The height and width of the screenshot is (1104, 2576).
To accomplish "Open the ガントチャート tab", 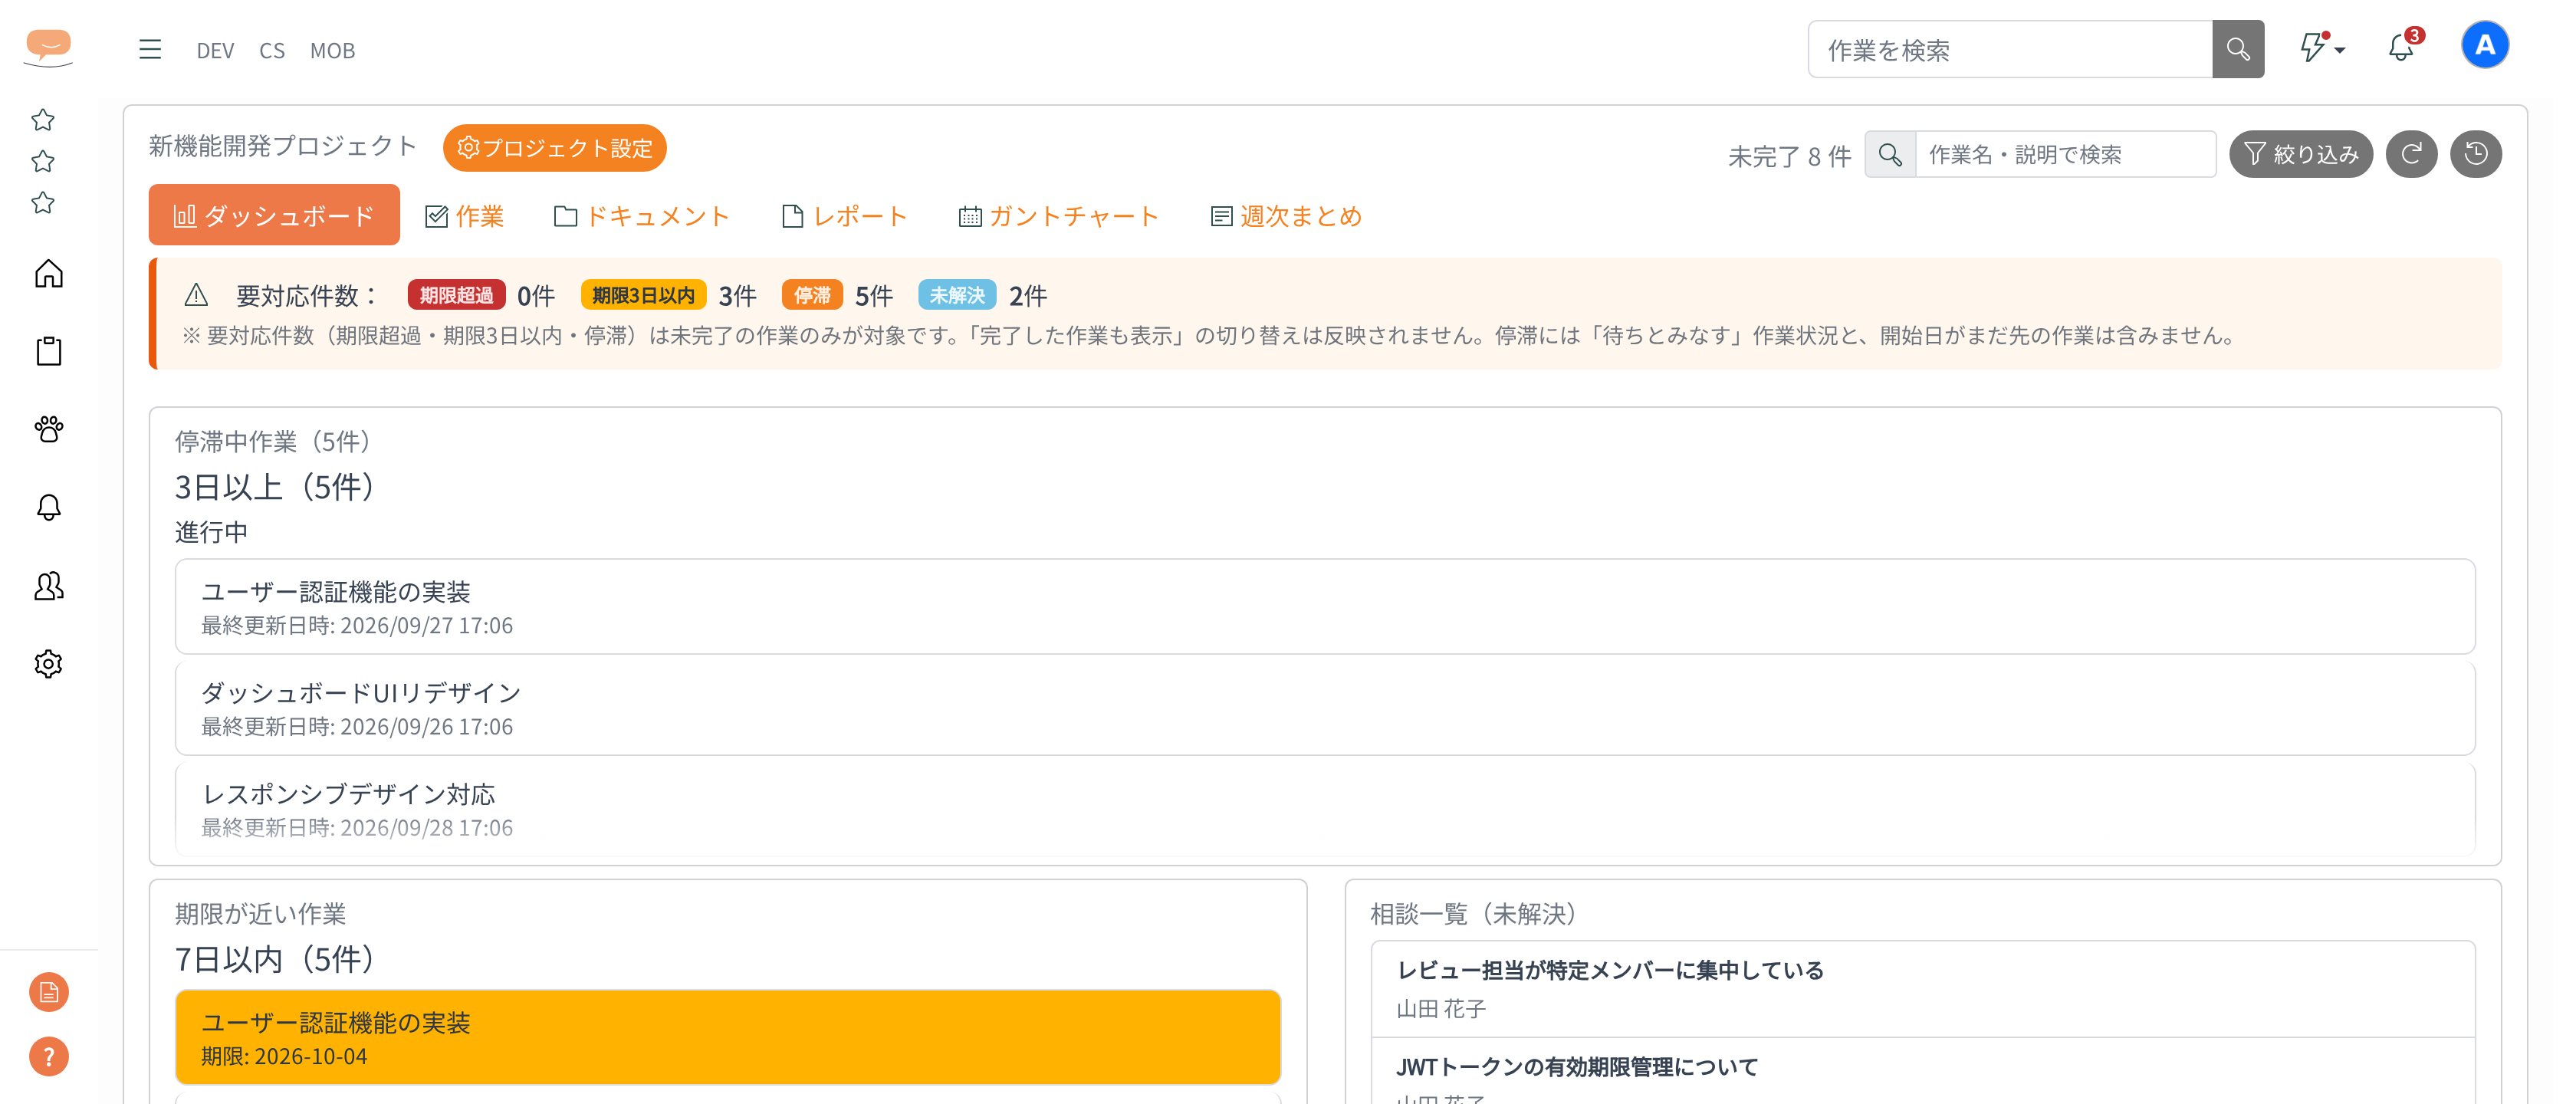I will click(1058, 216).
